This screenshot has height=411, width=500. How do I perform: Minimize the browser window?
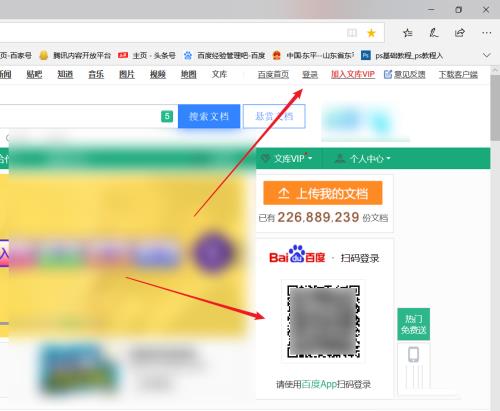[431, 9]
